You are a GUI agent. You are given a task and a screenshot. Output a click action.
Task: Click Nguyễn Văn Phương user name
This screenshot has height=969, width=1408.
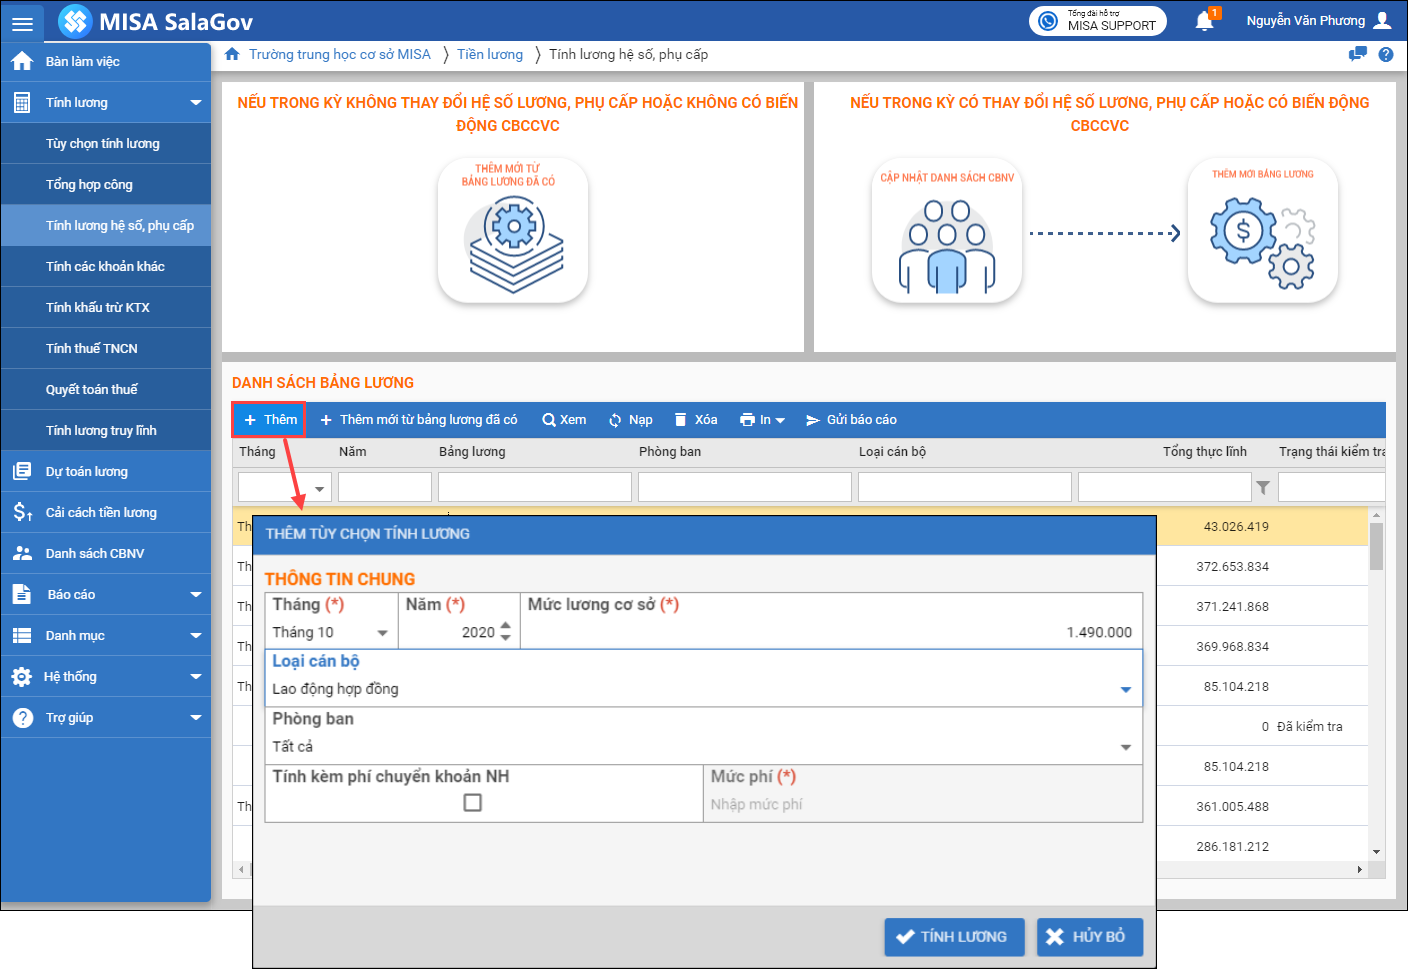1305,20
